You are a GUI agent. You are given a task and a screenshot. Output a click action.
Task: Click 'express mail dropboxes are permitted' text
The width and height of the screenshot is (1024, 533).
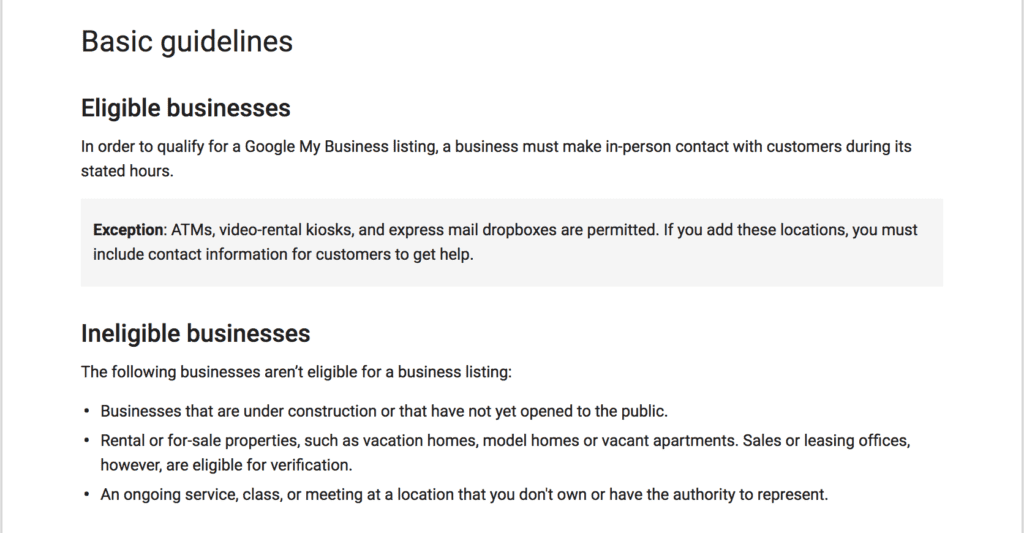pyautogui.click(x=523, y=230)
